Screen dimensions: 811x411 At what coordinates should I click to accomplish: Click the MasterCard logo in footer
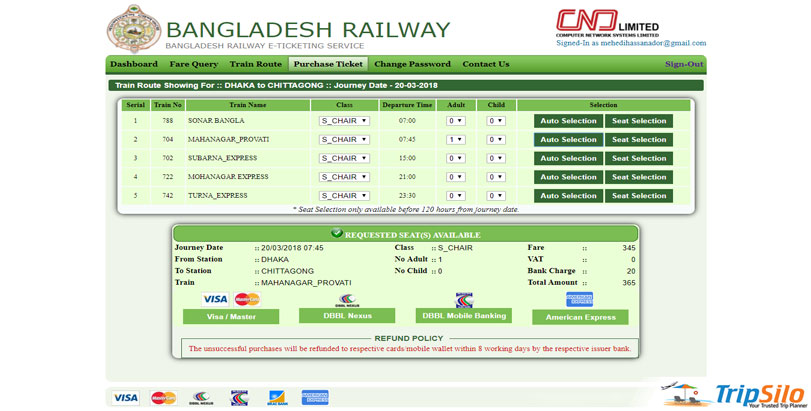(163, 398)
